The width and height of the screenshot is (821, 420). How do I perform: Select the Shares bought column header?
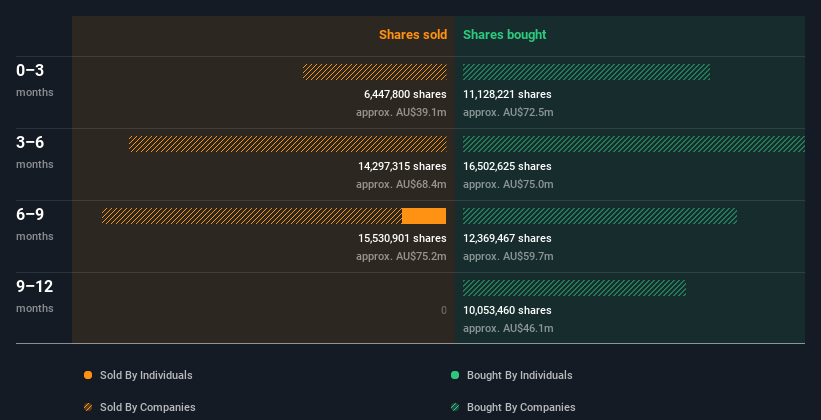coord(504,35)
